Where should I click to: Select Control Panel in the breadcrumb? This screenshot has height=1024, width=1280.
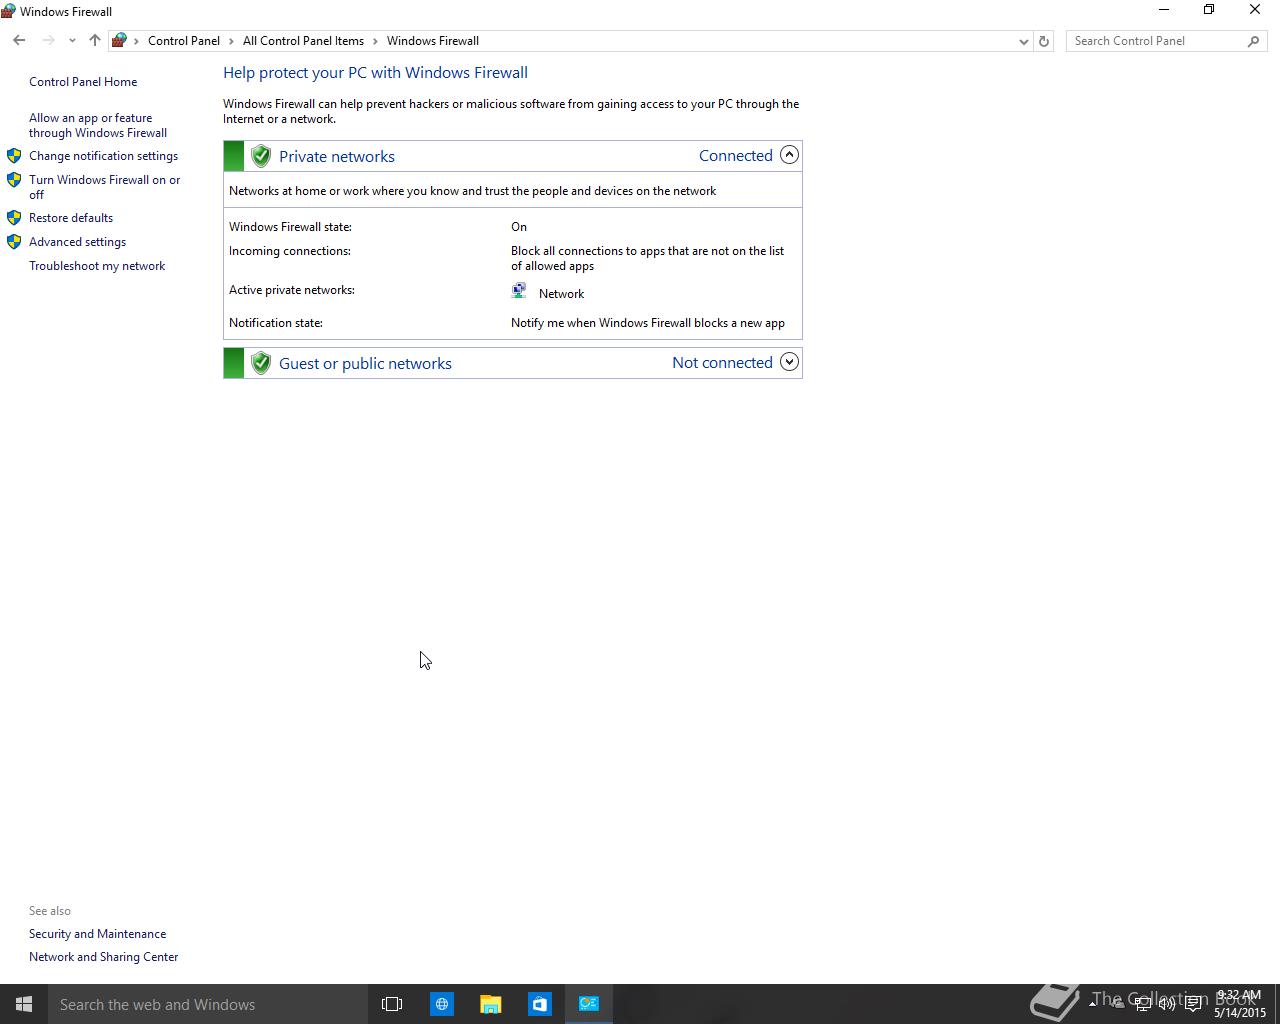click(x=184, y=41)
